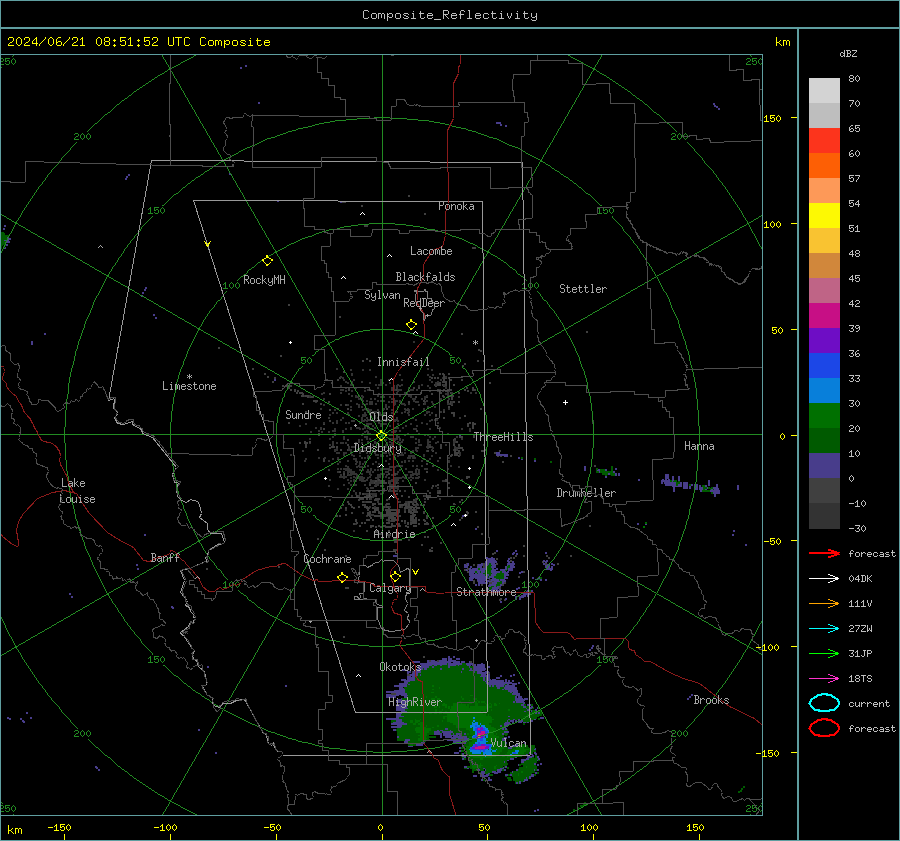Click the orange 111V arrow icon
The width and height of the screenshot is (900, 841).
(x=824, y=603)
